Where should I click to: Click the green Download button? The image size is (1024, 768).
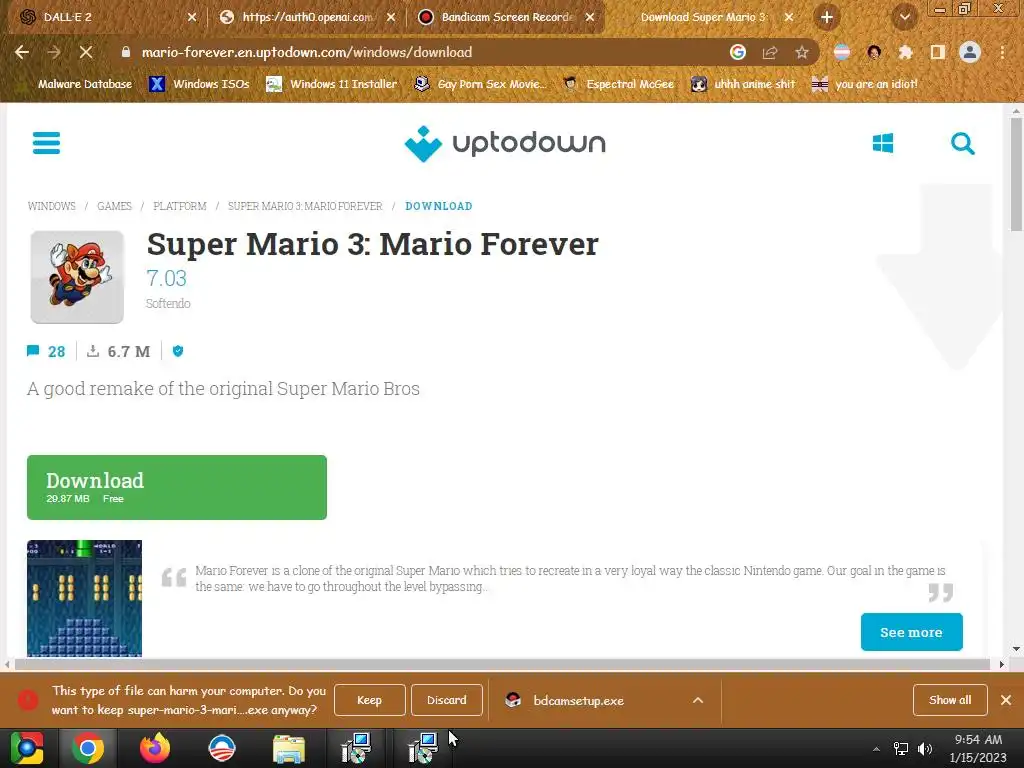(176, 487)
